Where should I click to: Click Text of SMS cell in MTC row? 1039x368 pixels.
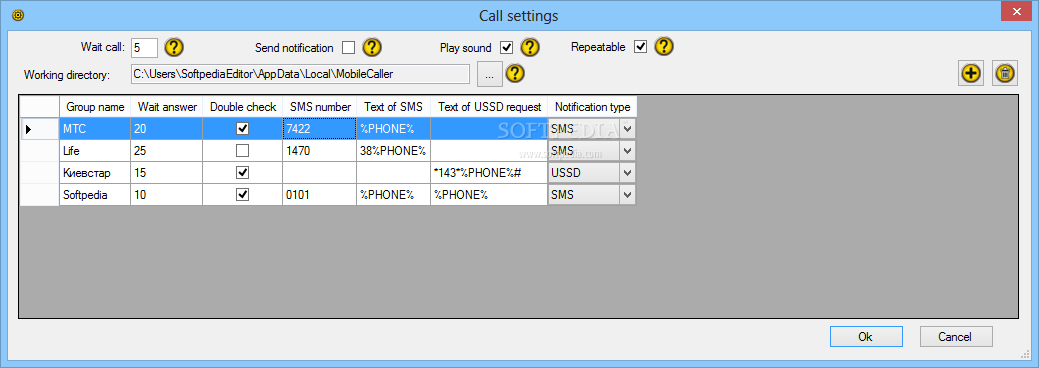394,129
